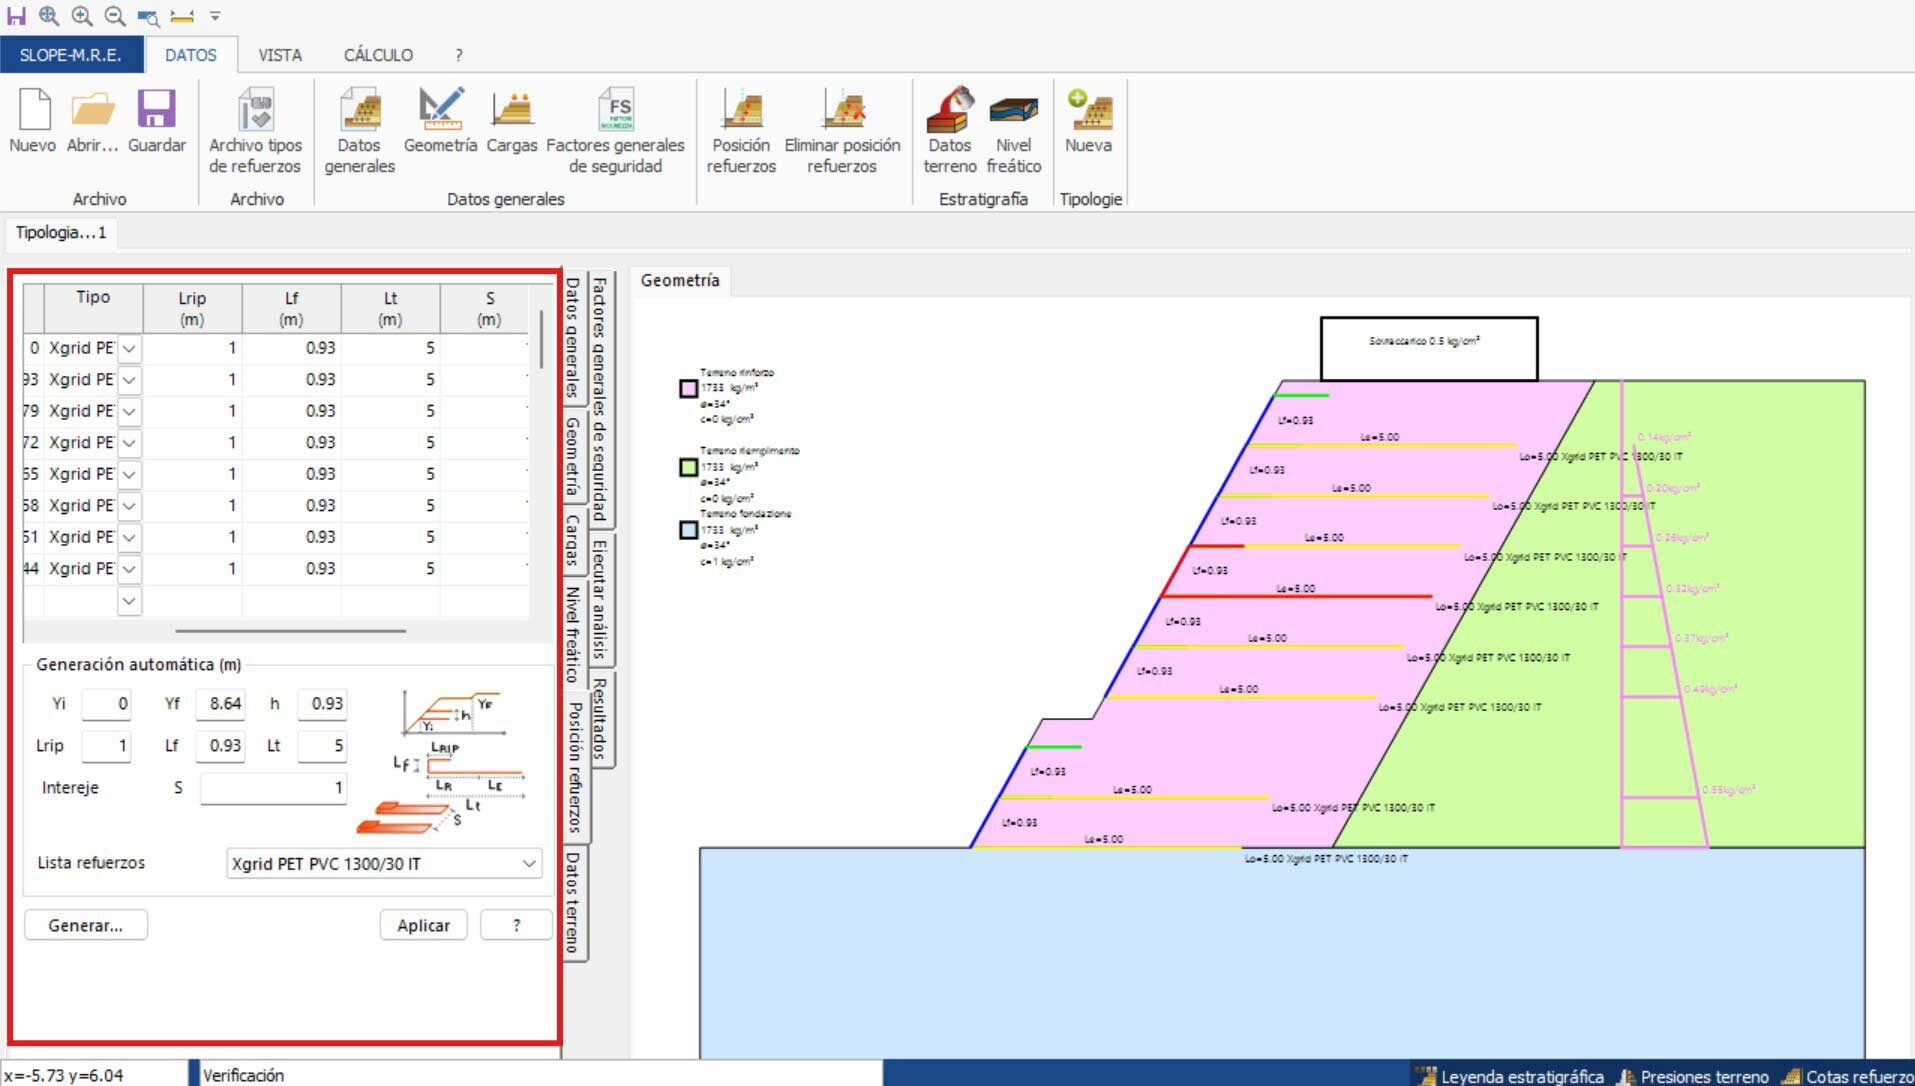Screen dimensions: 1915x1086
Task: Click the Yf input field
Action: (221, 704)
